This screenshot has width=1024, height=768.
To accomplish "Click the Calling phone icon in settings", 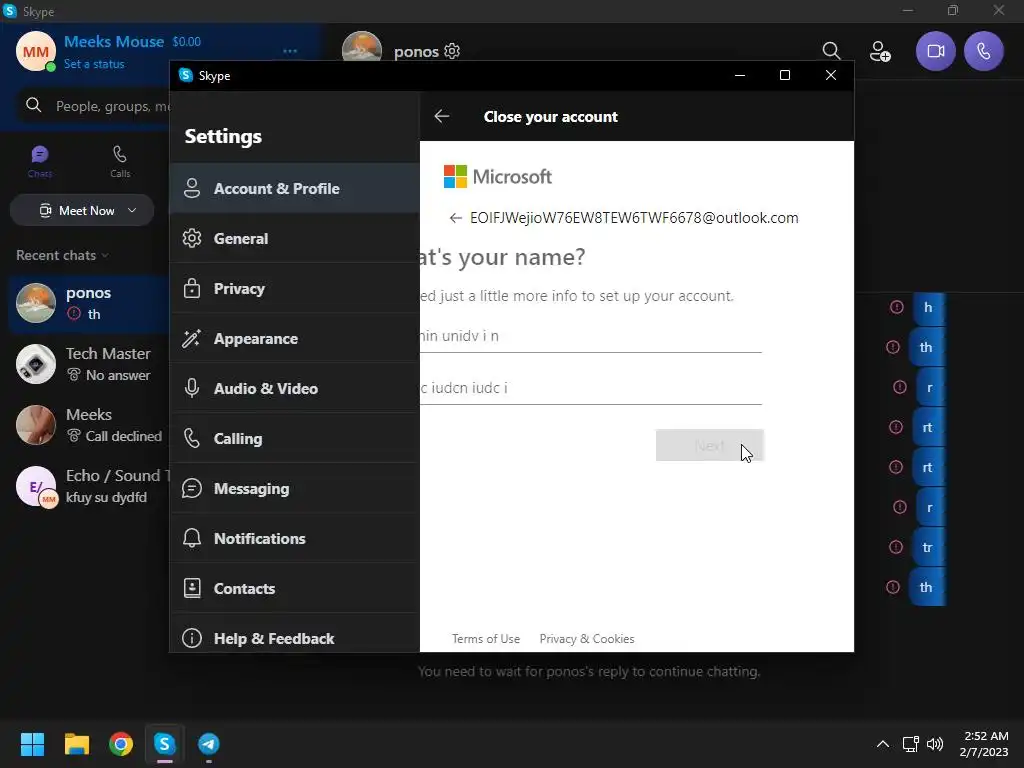I will [x=192, y=438].
